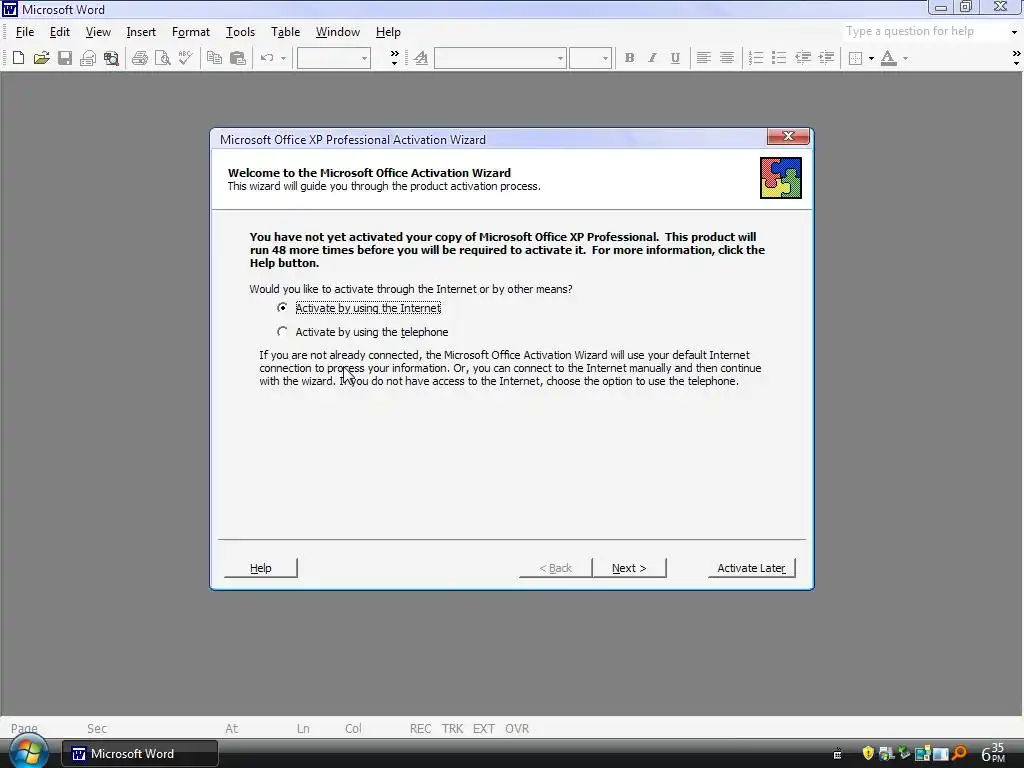The height and width of the screenshot is (768, 1024).
Task: Open the Font name combo box
Action: coord(500,58)
